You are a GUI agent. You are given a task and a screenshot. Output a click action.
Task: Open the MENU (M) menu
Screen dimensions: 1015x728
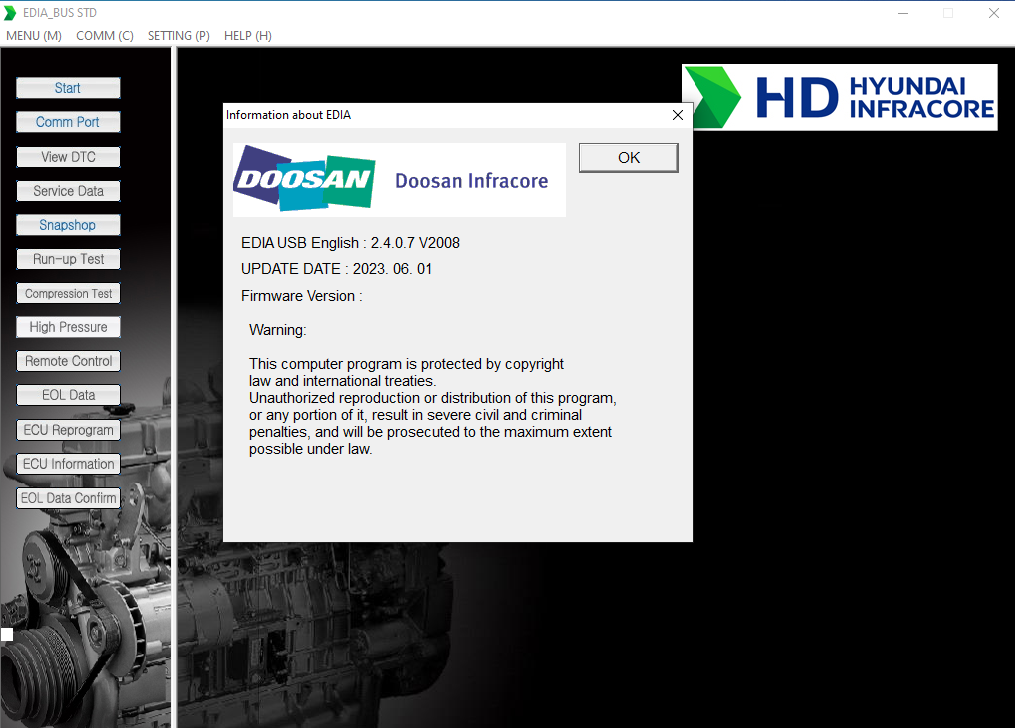[34, 36]
